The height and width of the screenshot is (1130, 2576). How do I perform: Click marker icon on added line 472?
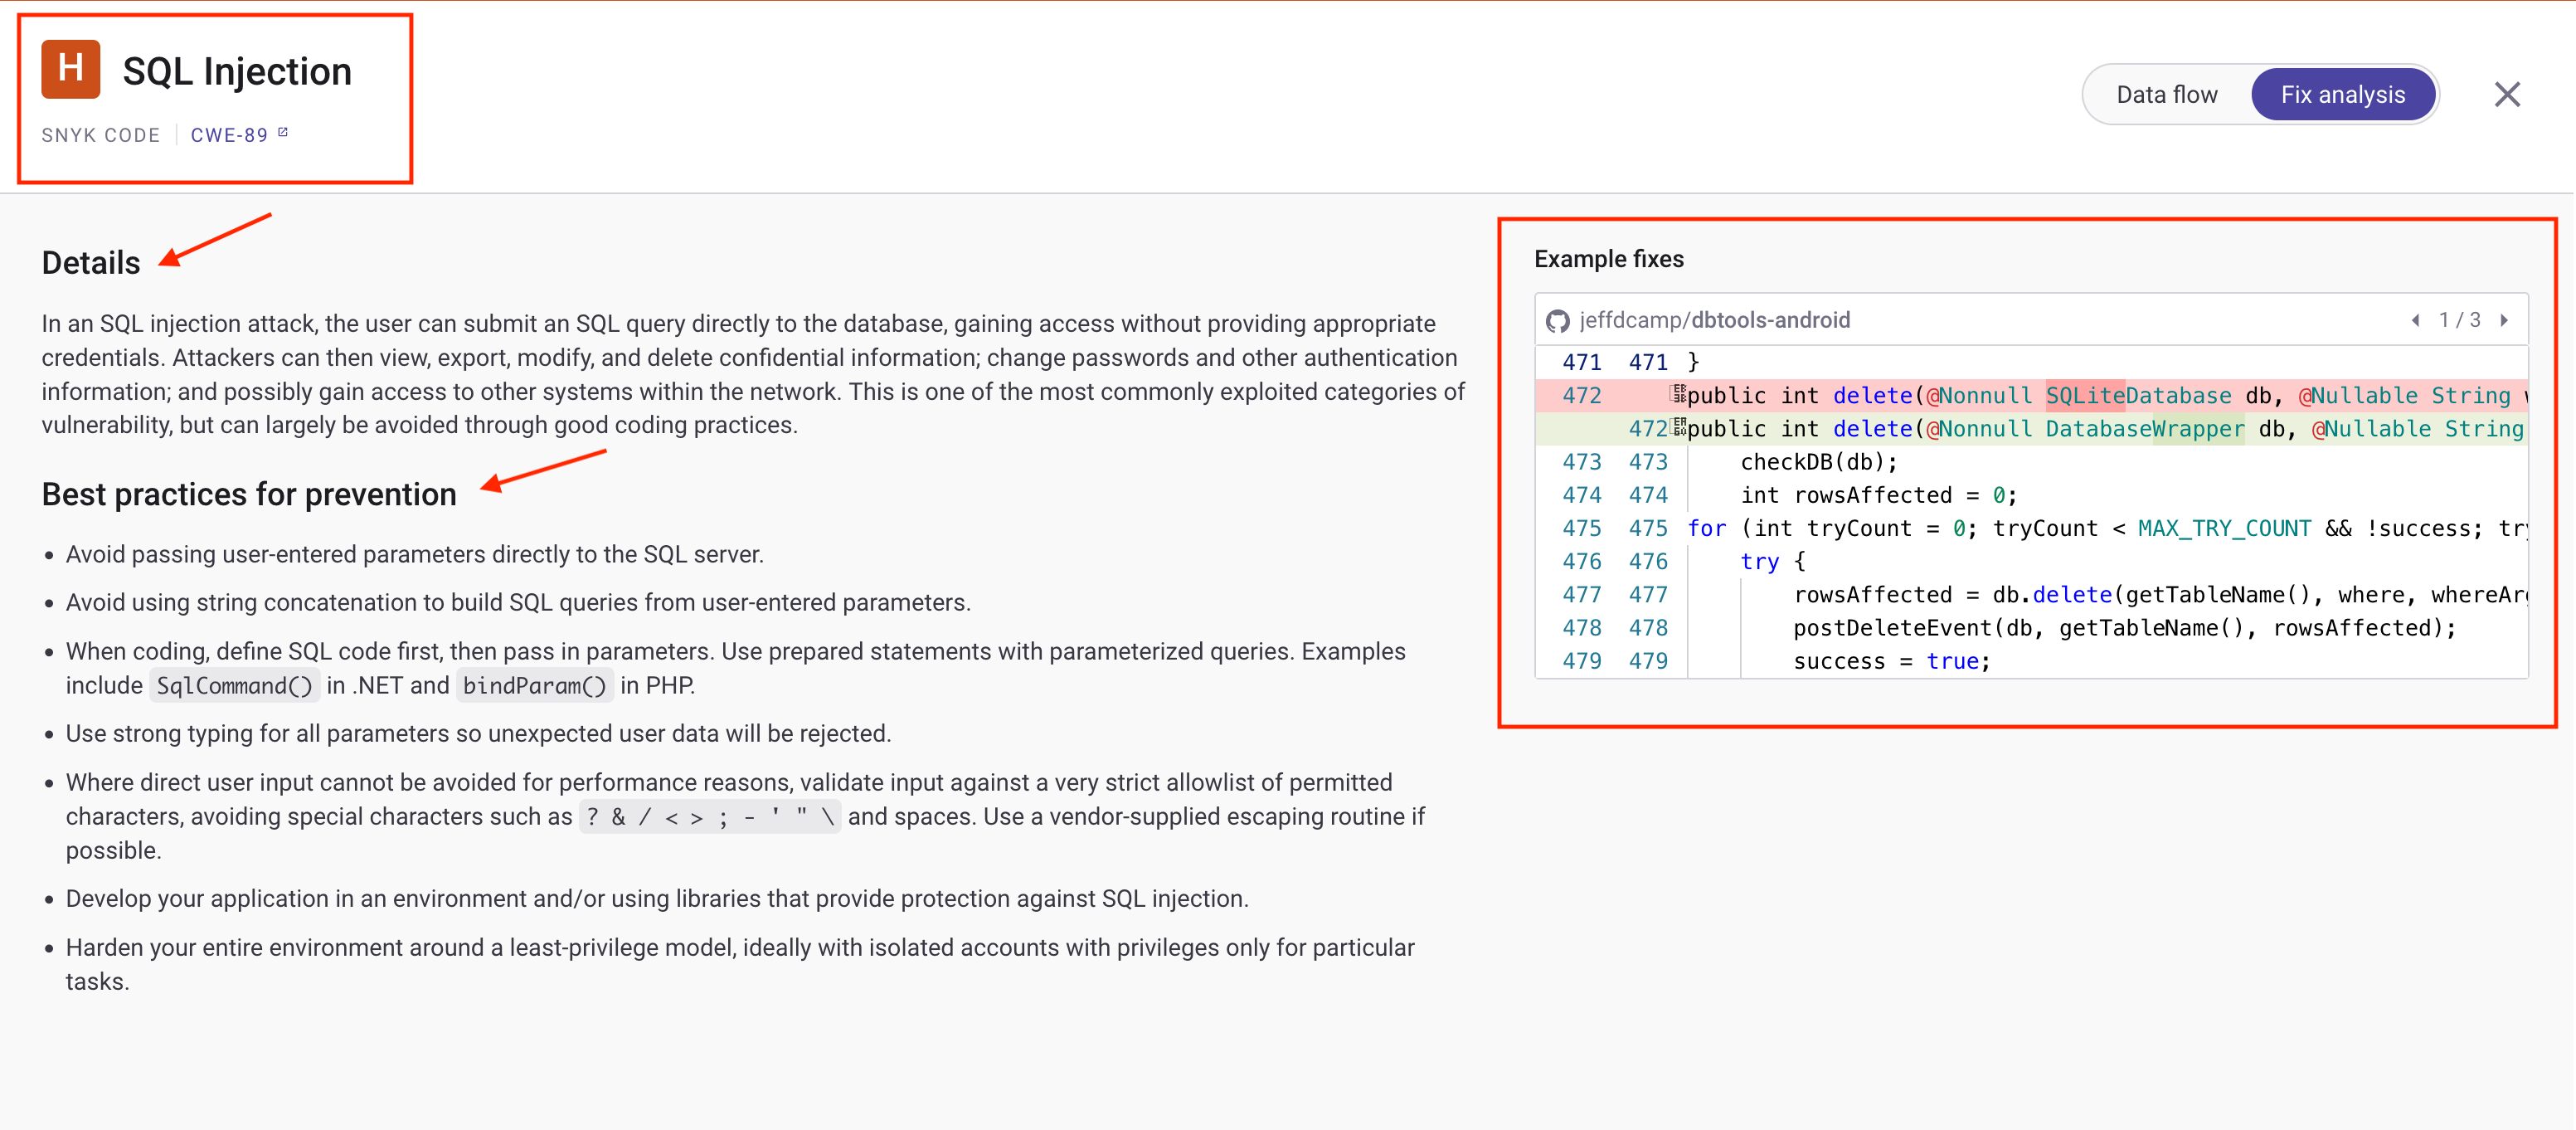[x=1679, y=428]
